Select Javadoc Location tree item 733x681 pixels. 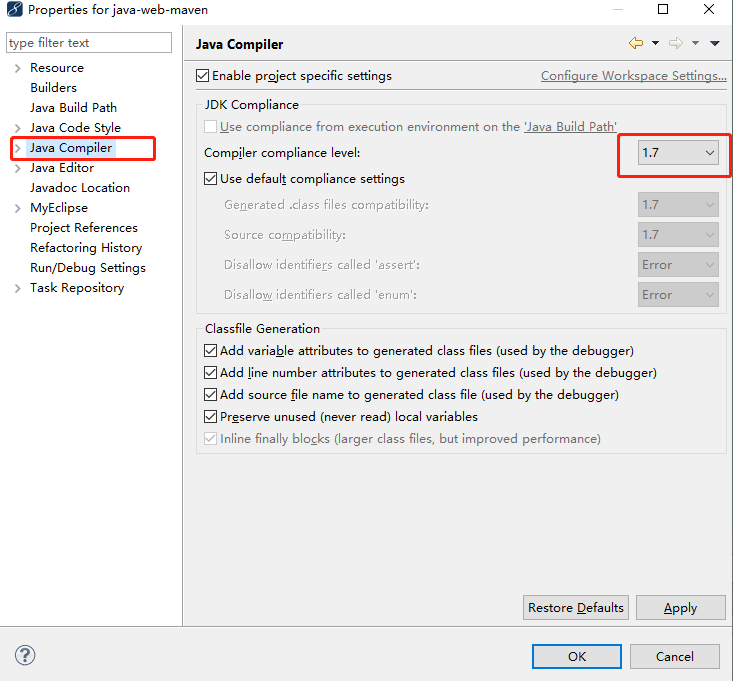point(80,188)
